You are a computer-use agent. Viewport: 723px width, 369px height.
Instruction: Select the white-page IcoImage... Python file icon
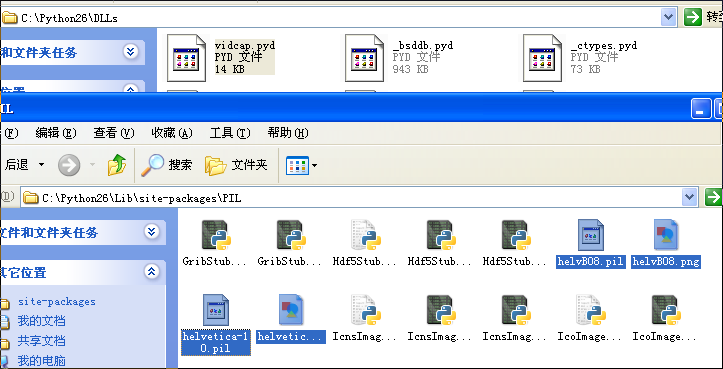pos(591,310)
